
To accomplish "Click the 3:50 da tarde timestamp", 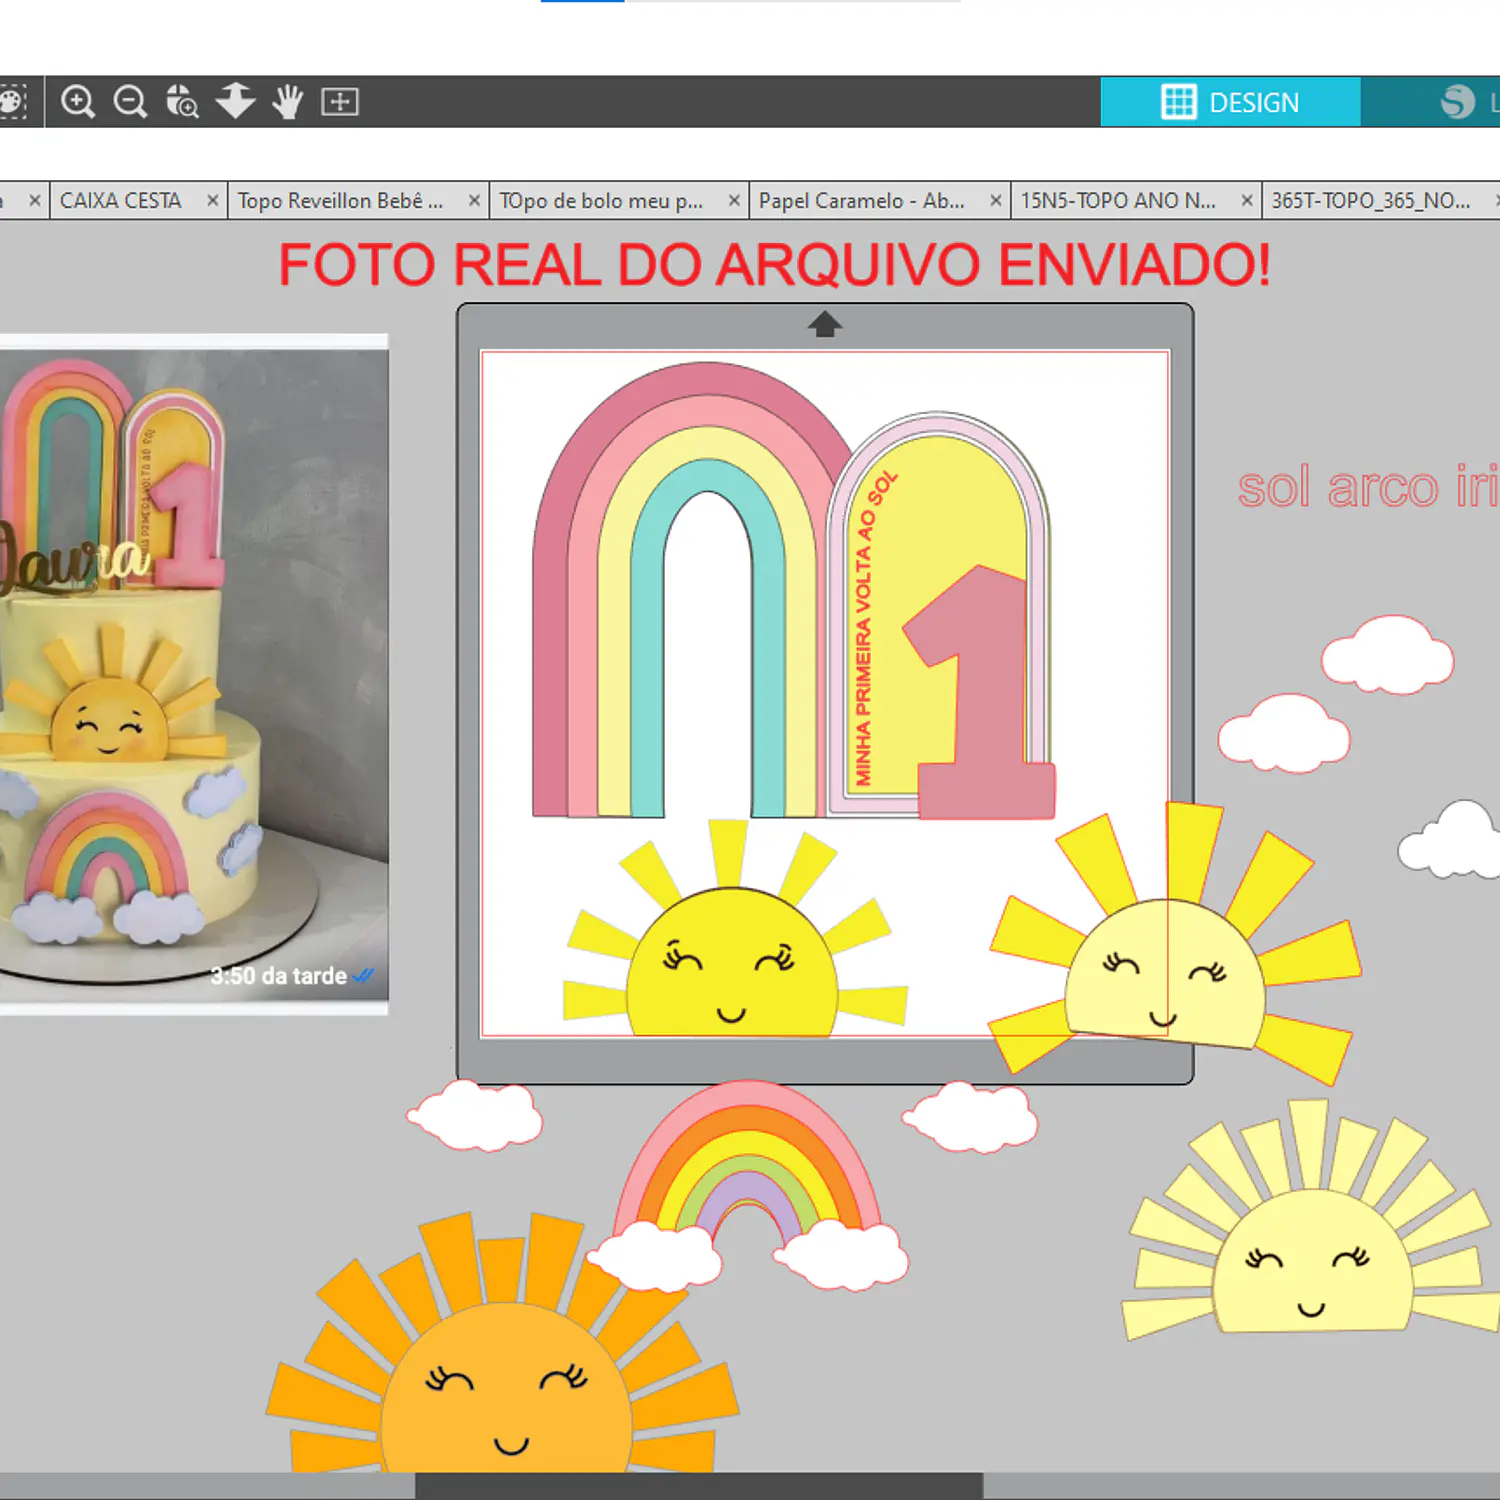I will (x=278, y=976).
